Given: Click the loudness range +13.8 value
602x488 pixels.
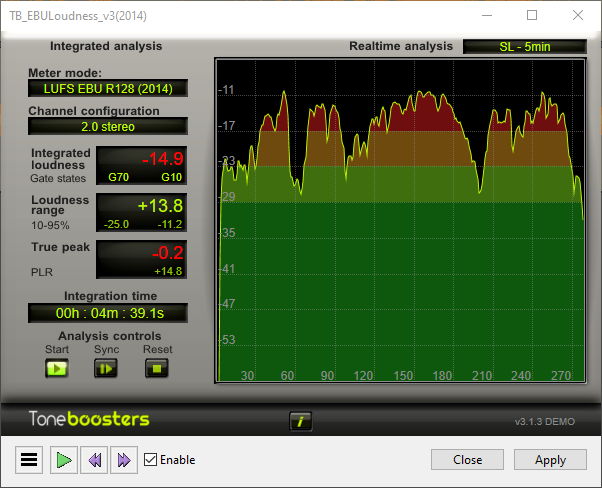Looking at the screenshot, I should pos(160,206).
